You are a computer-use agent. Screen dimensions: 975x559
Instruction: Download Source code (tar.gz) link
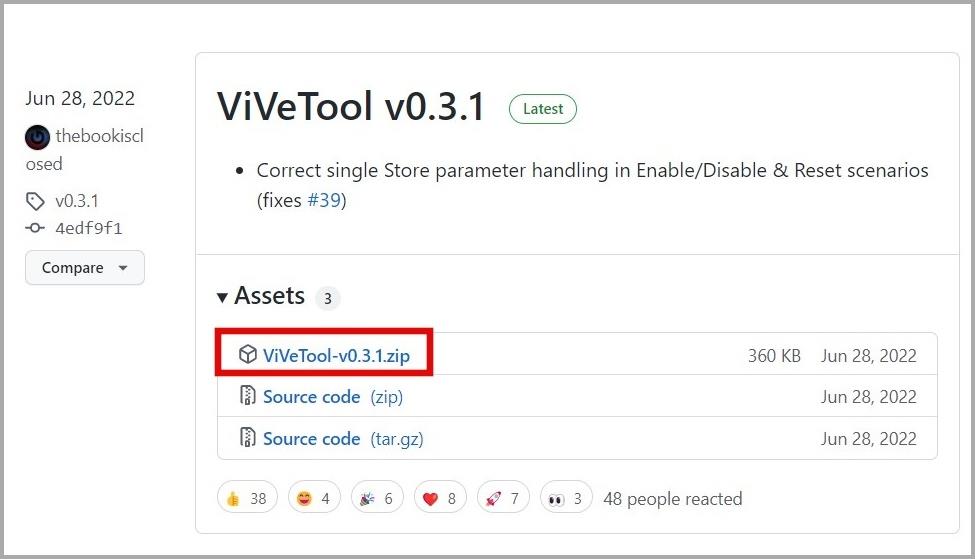tap(343, 439)
